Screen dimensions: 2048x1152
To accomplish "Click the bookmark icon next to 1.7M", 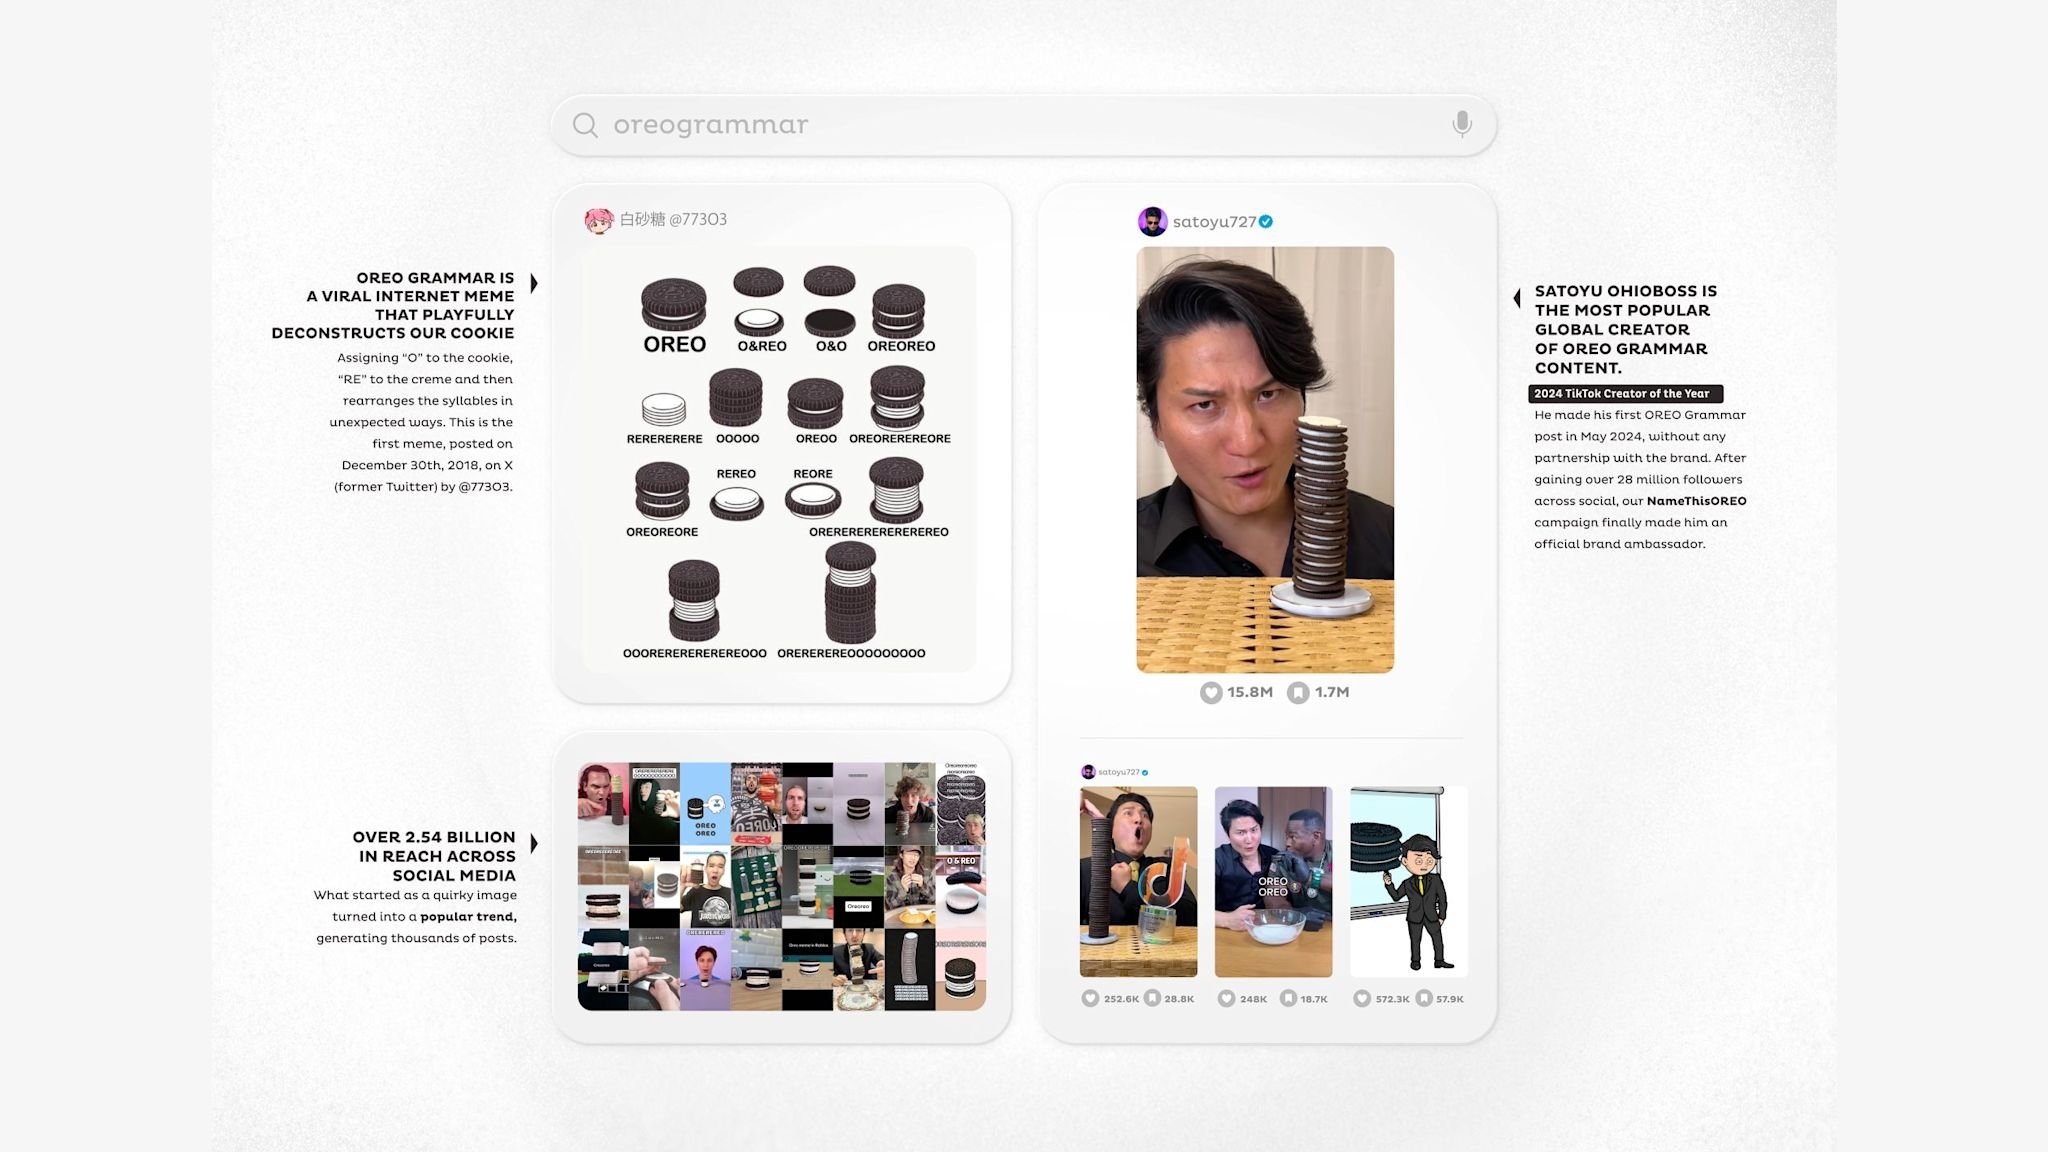I will click(x=1298, y=692).
